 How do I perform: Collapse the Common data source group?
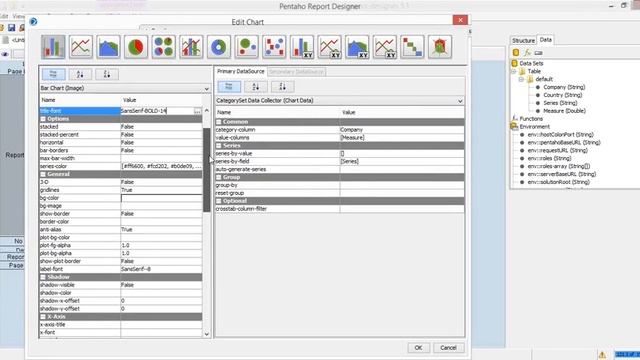tap(219, 122)
